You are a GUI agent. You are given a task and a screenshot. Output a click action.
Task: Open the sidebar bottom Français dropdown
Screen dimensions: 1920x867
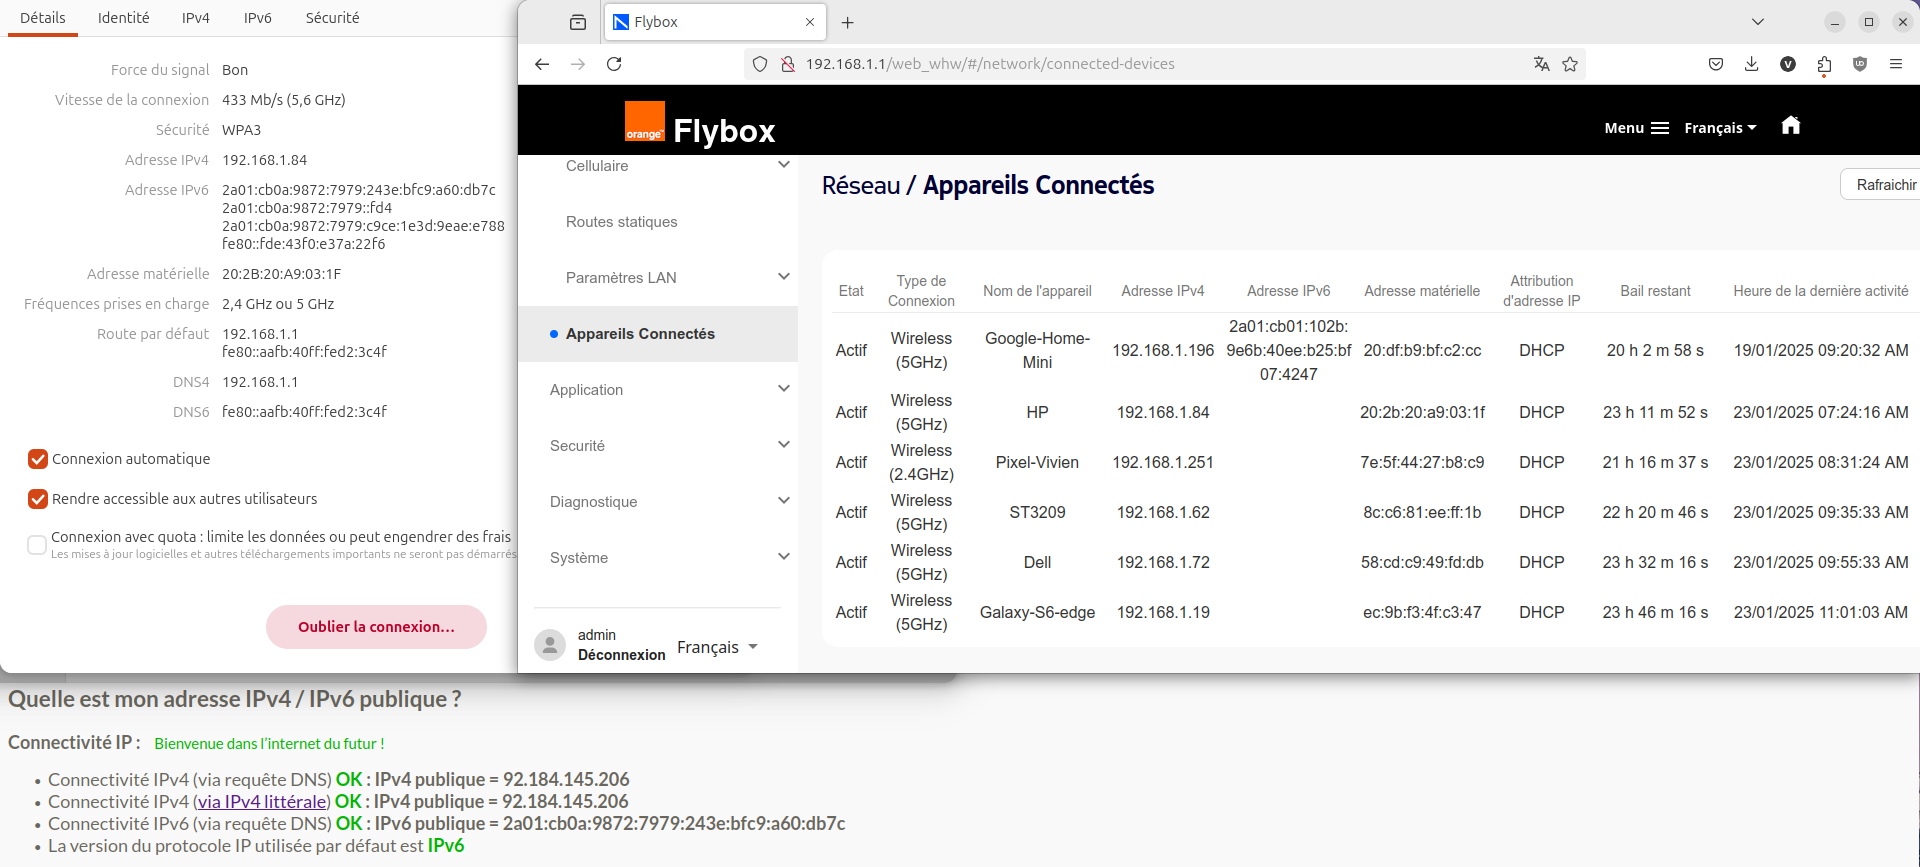718,647
